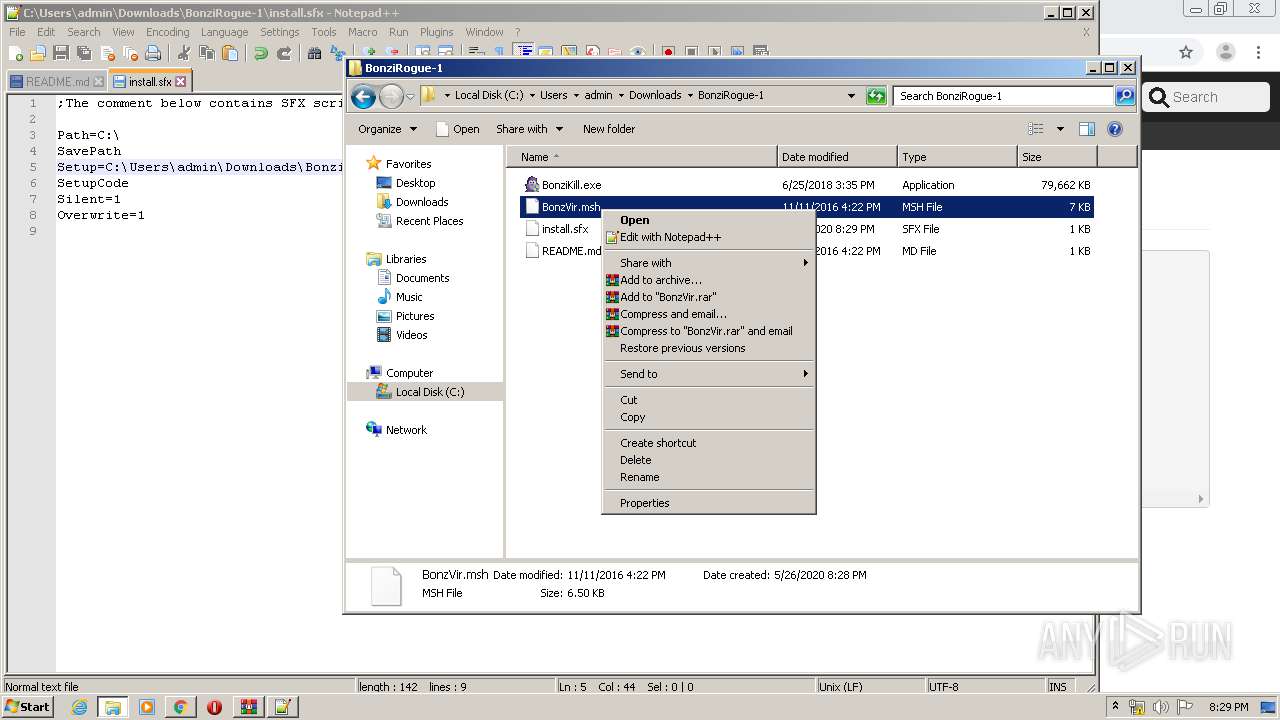Viewport: 1280px width, 720px height.
Task: Click Copy icon in Notepad++ toolbar
Action: (x=207, y=53)
